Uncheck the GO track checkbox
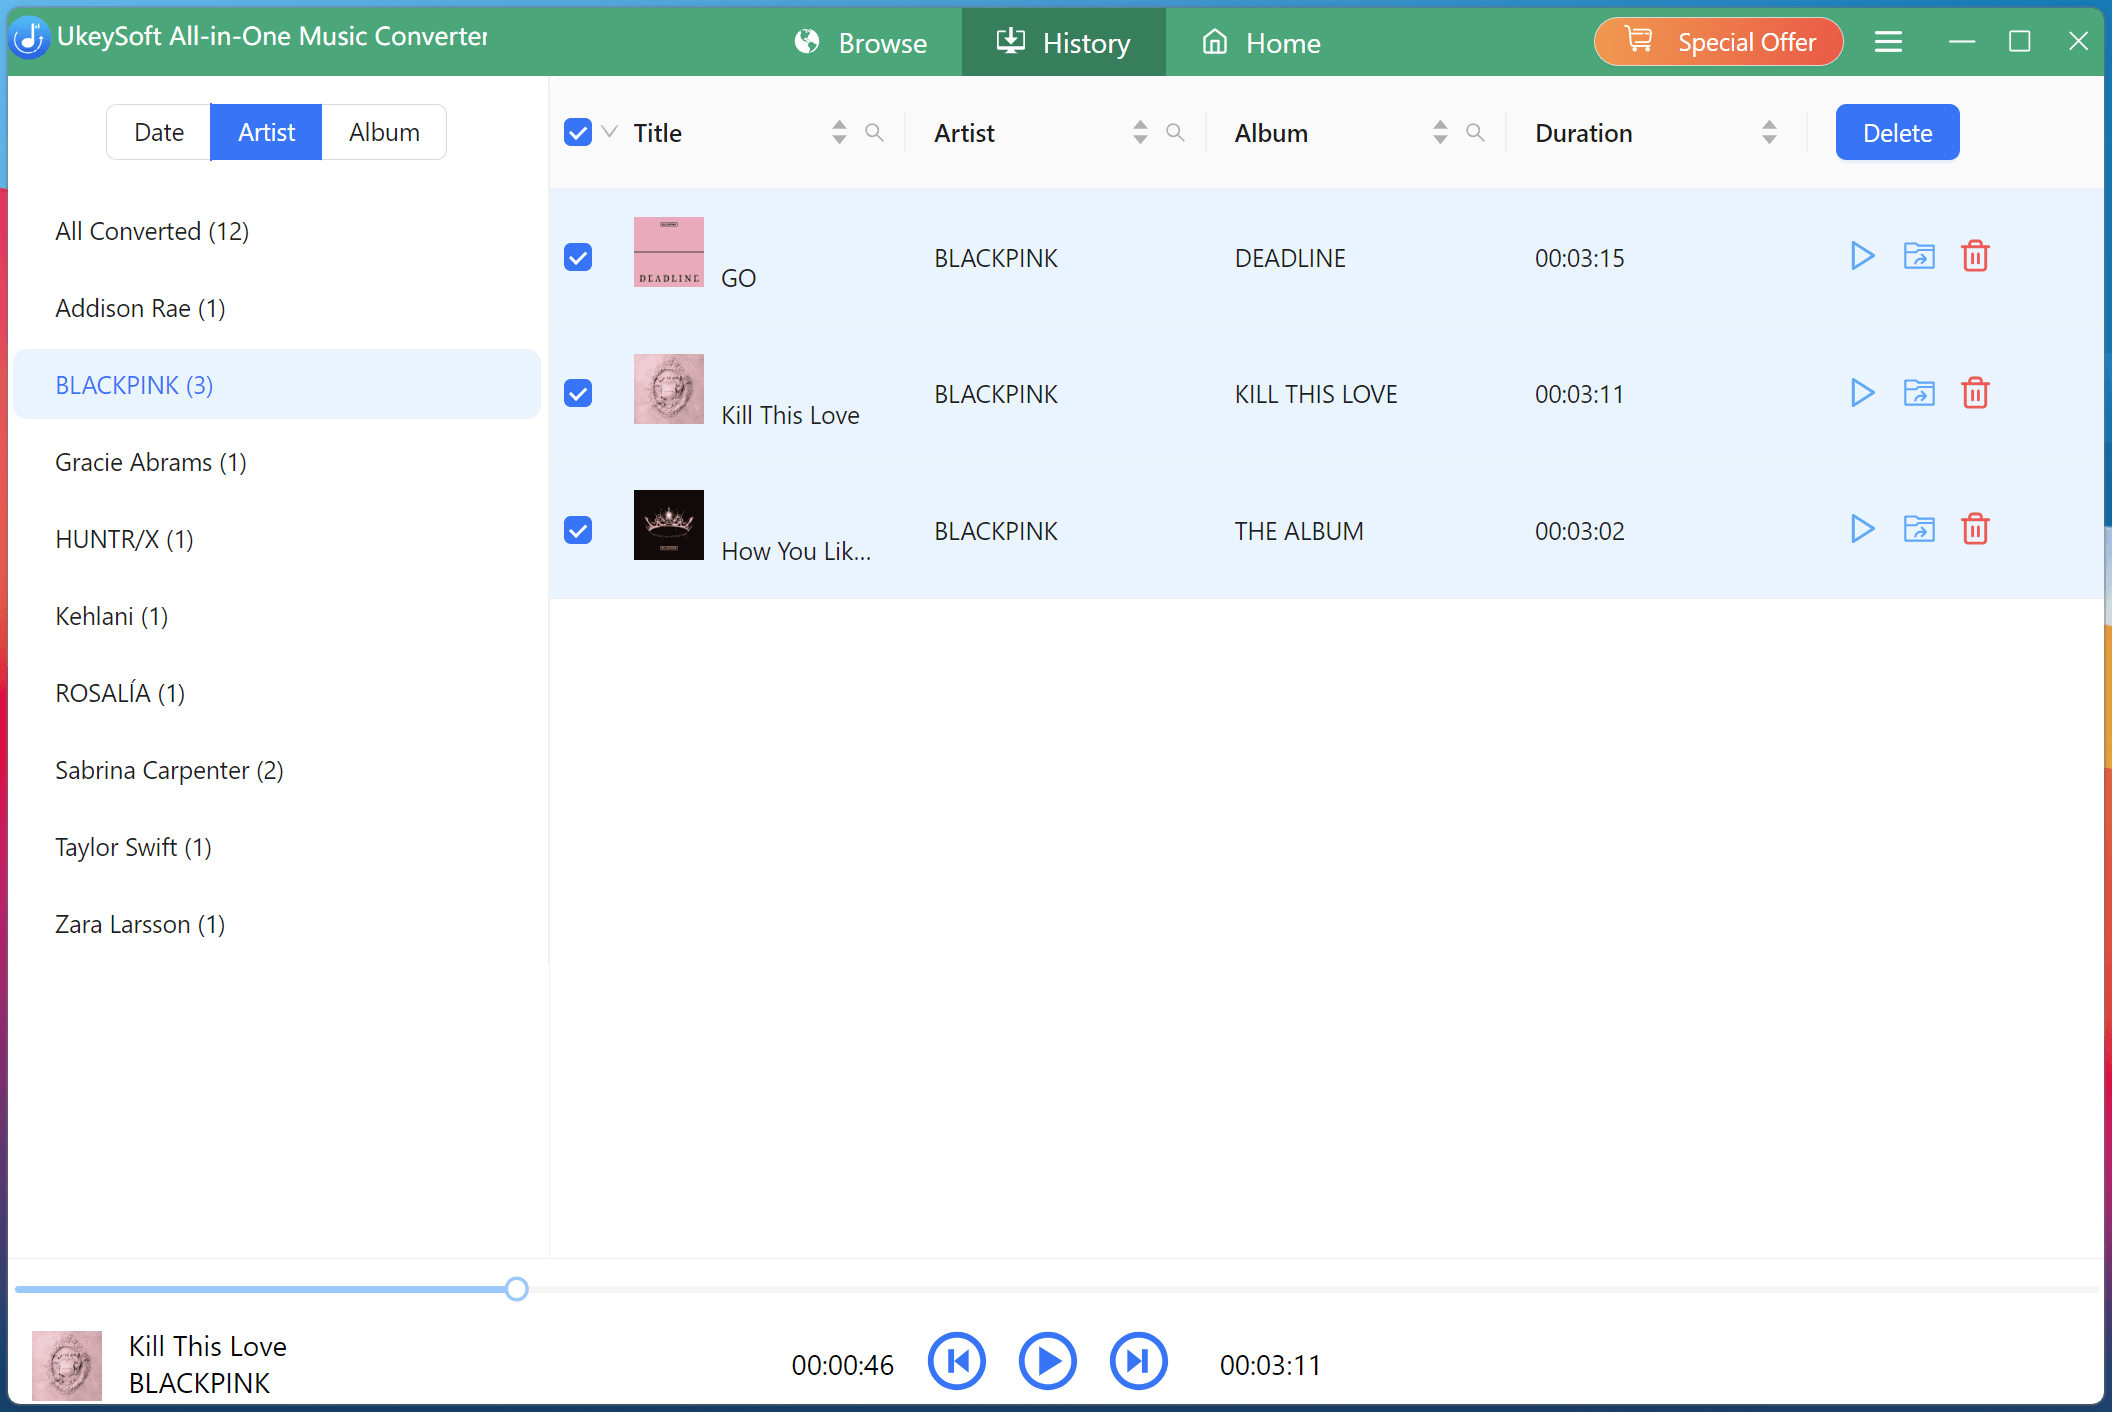 (x=578, y=257)
